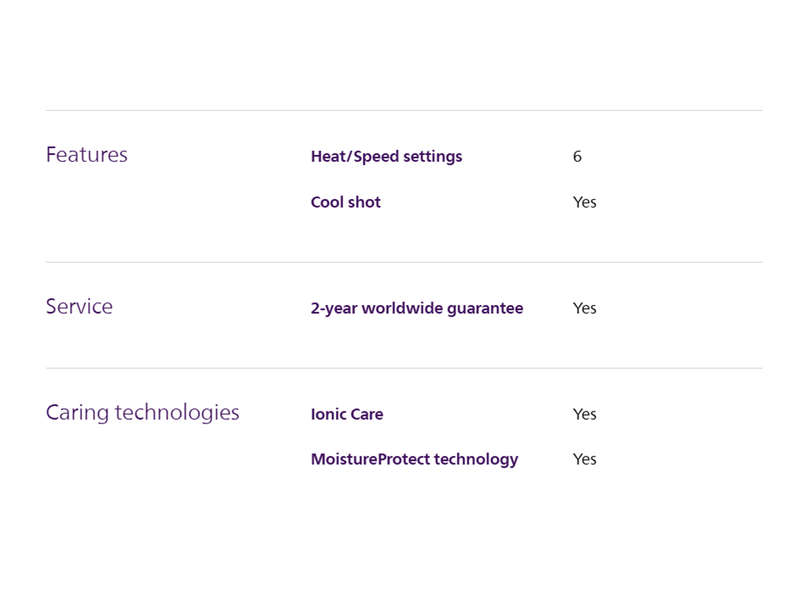
Task: Select the MoistureProtect technology label
Action: click(x=414, y=460)
